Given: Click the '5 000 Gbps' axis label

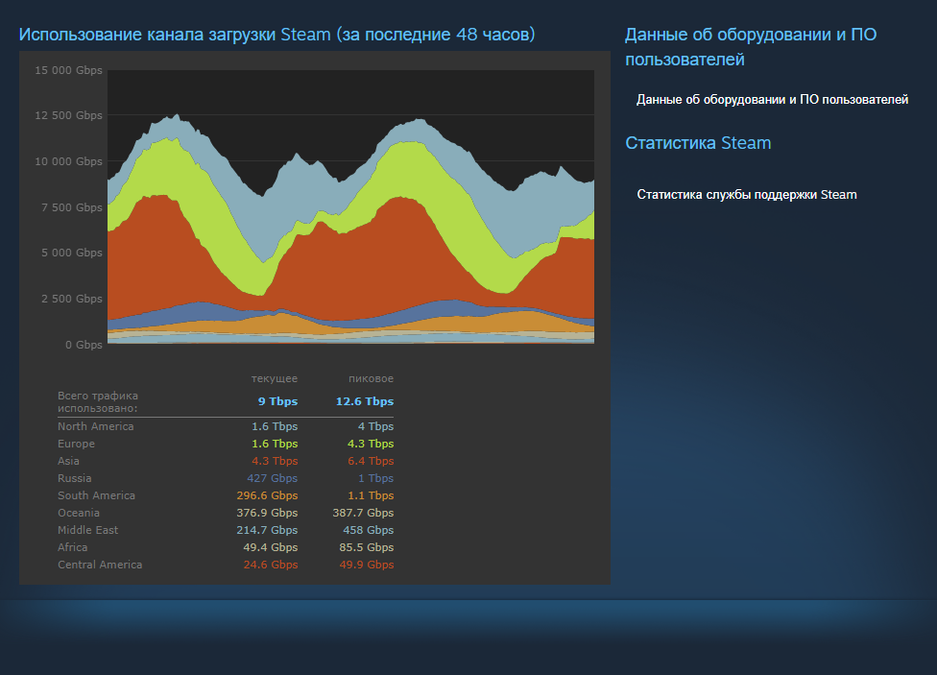Looking at the screenshot, I should (x=72, y=253).
